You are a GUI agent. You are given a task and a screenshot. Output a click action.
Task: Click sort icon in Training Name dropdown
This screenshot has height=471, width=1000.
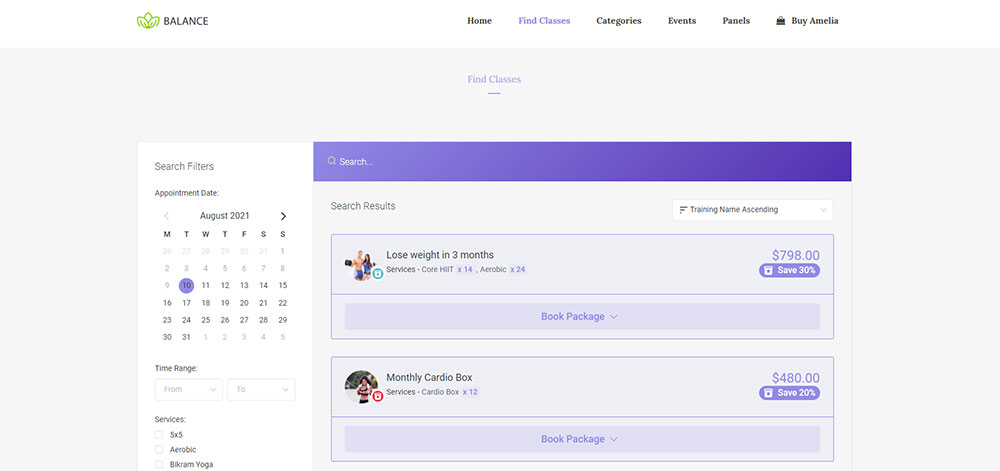683,210
